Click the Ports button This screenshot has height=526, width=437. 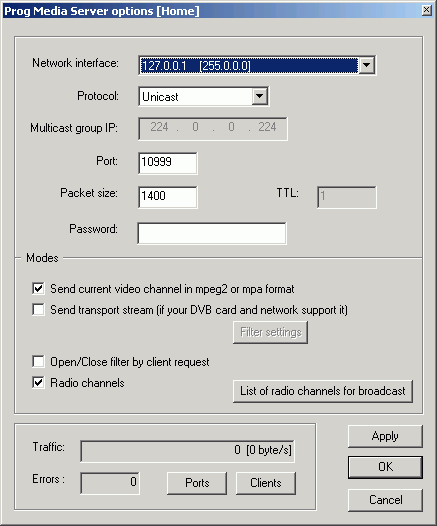tap(197, 483)
